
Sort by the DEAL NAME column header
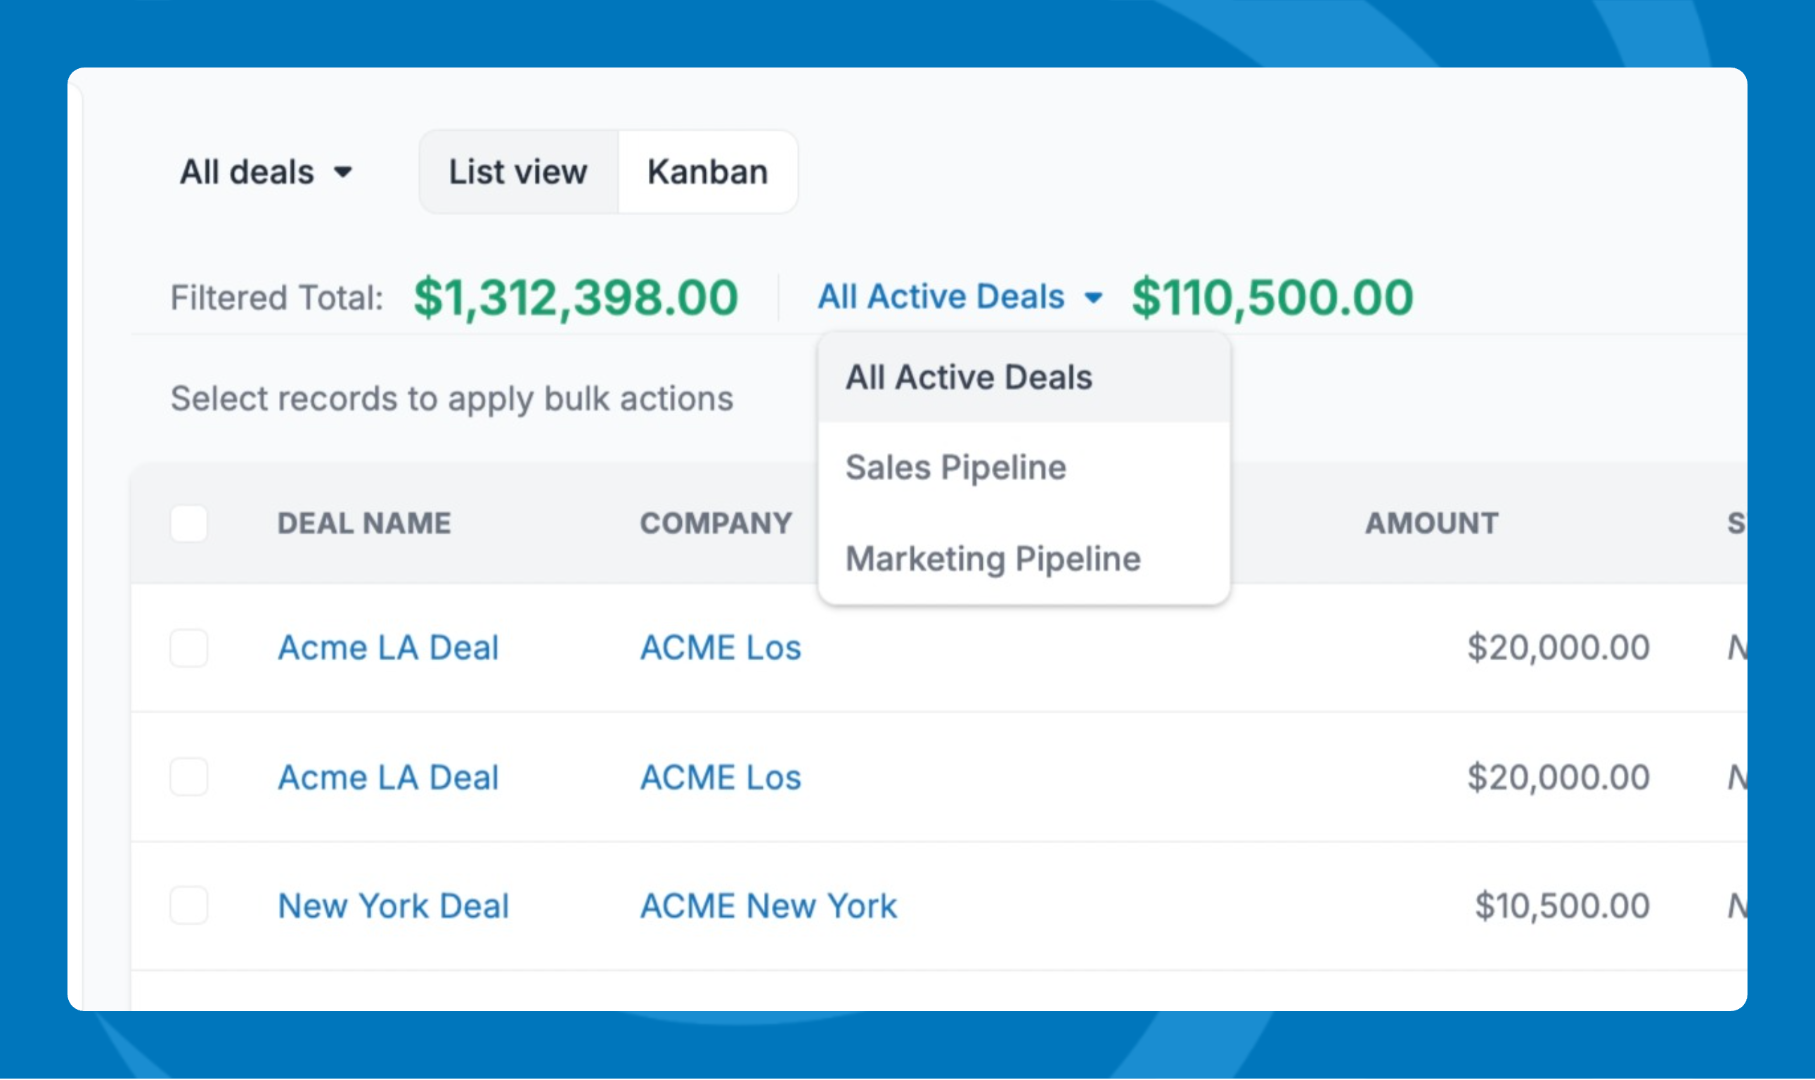pyautogui.click(x=364, y=523)
